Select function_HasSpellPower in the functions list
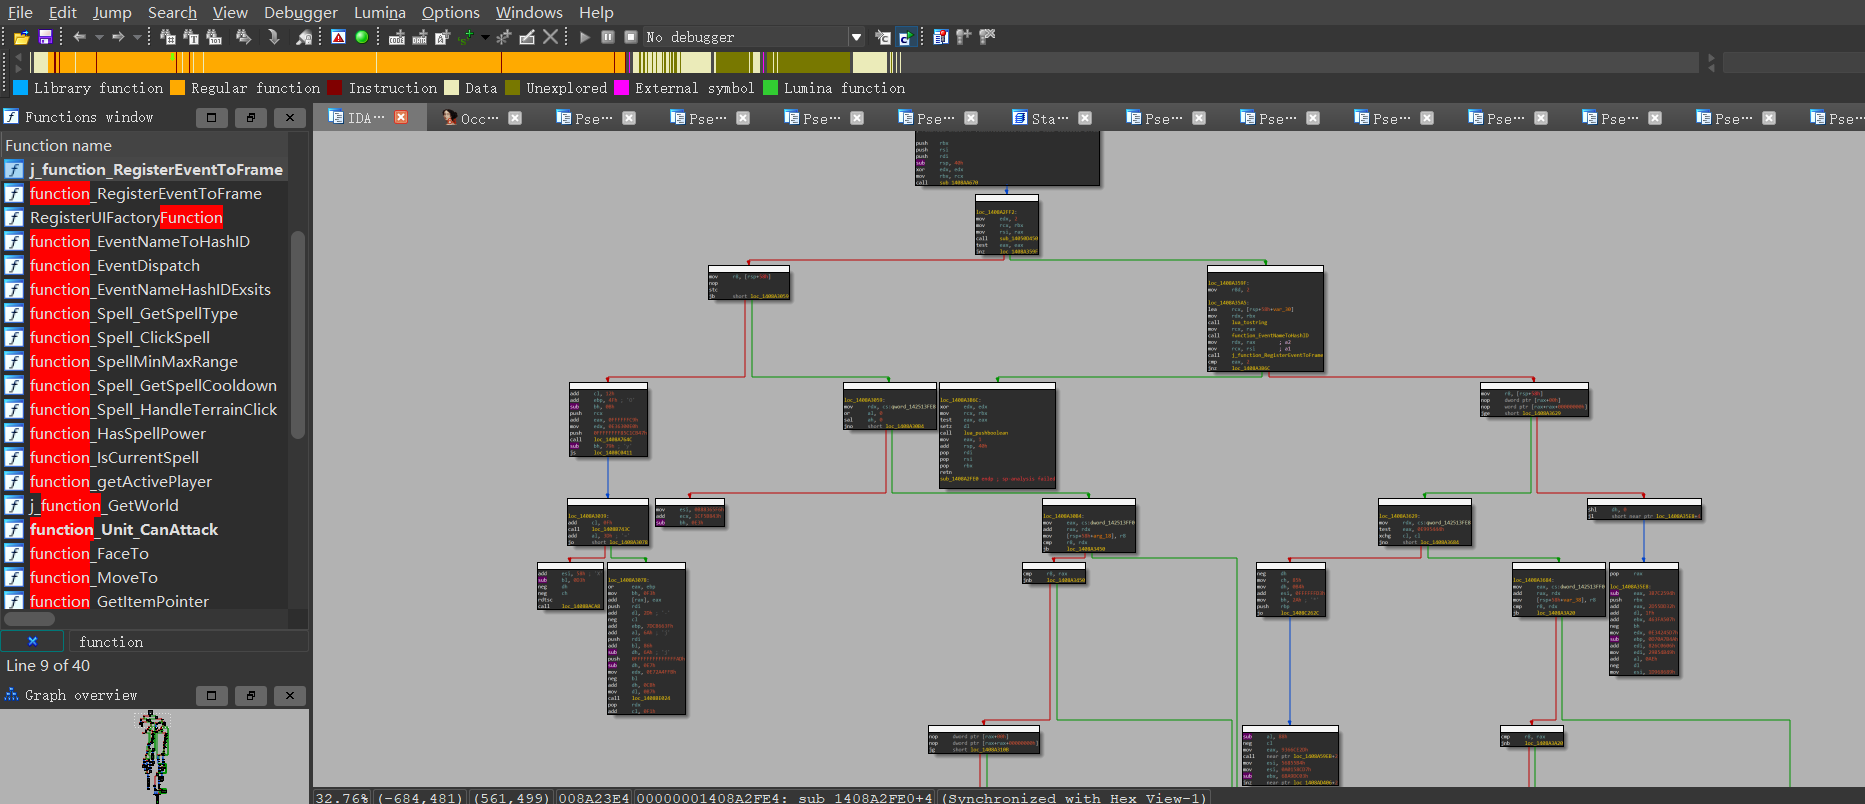Screen dimensions: 1865x804 coord(146,434)
